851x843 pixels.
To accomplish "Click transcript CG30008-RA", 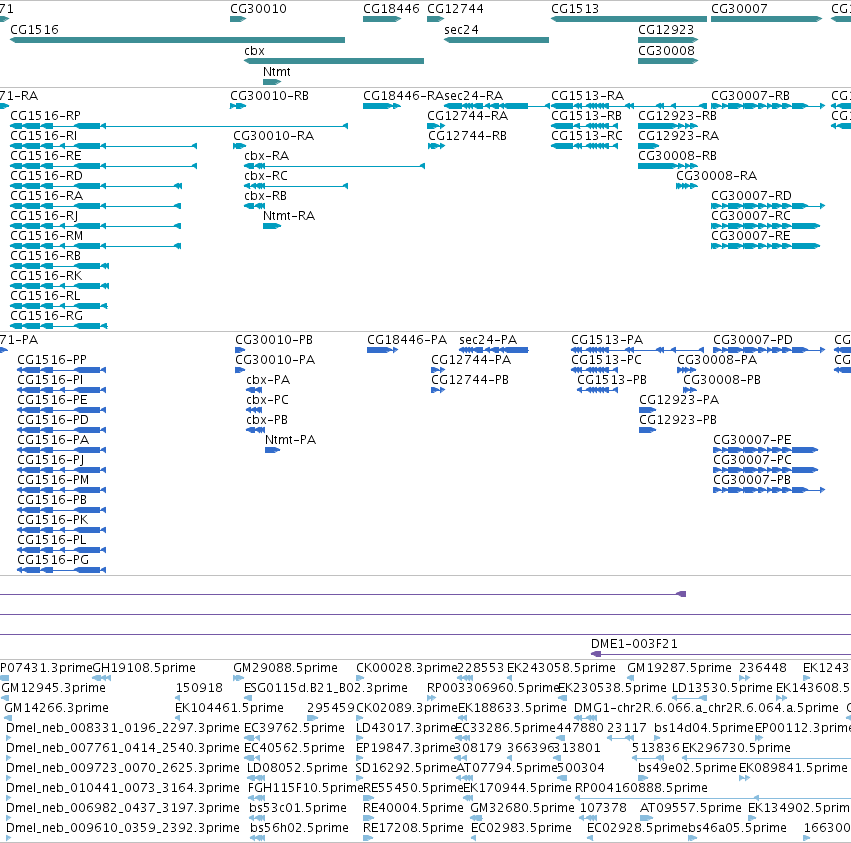I will (x=687, y=186).
